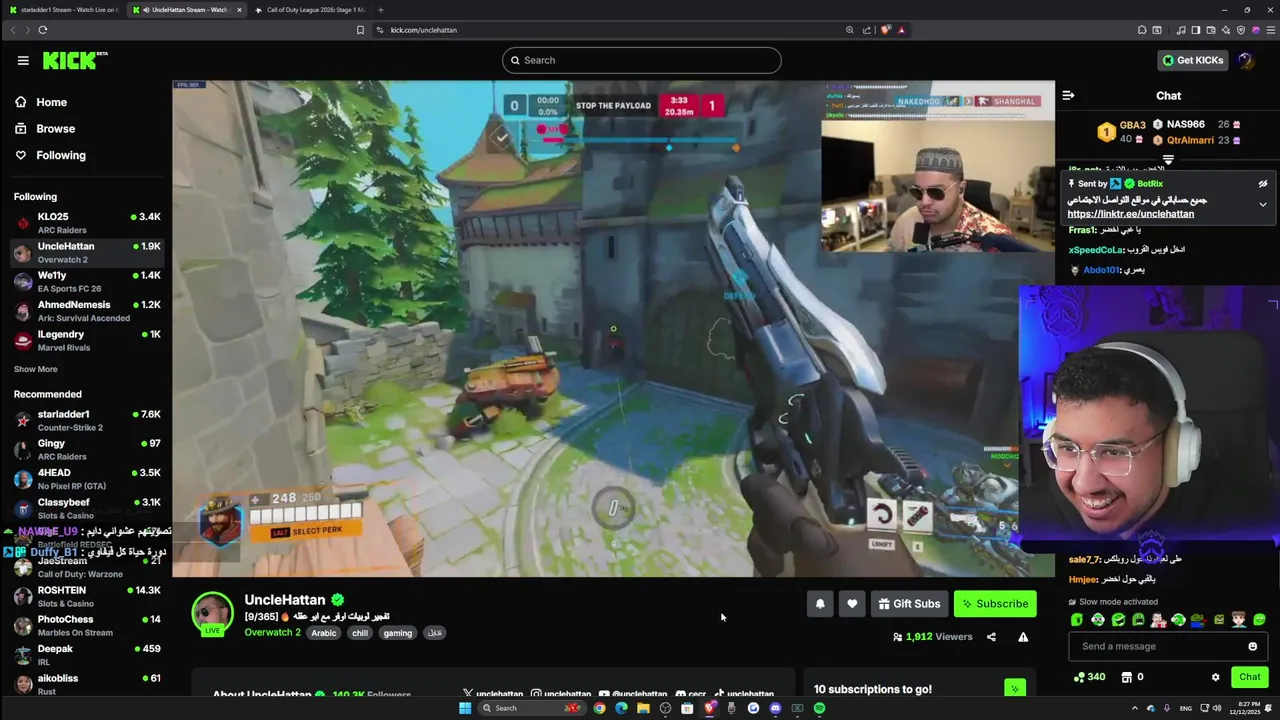Click the gift sub button near subscriptions goal
1280x720 pixels.
(x=1015, y=689)
